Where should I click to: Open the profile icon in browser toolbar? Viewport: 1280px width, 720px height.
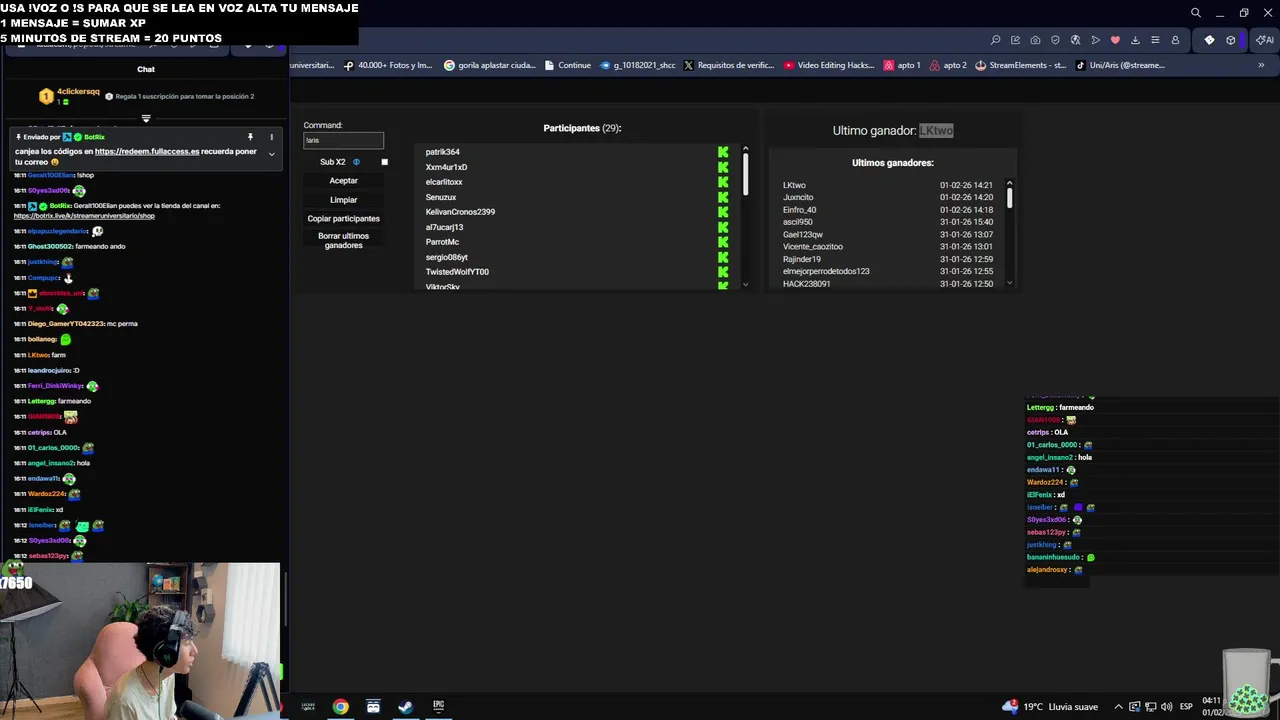1175,40
